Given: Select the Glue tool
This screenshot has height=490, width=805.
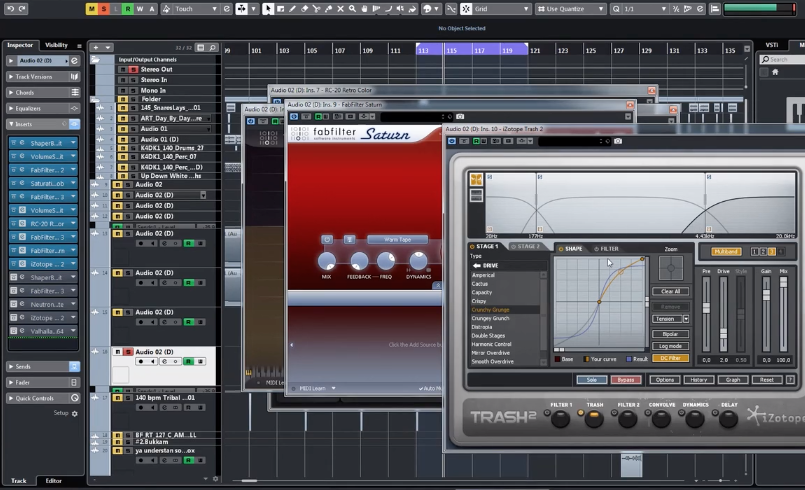Looking at the screenshot, I should 329,9.
